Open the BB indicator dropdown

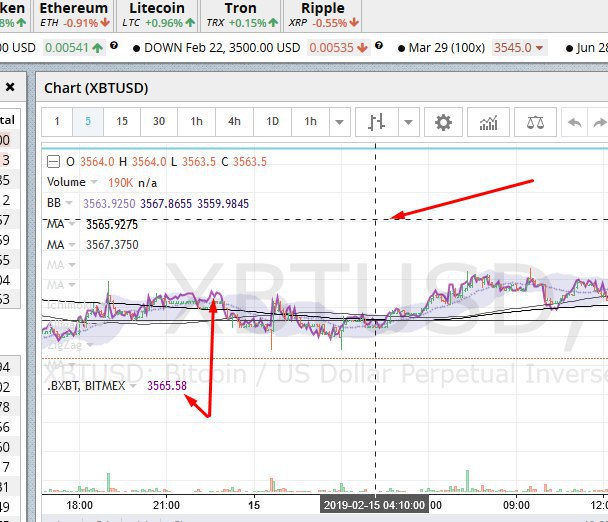(69, 203)
